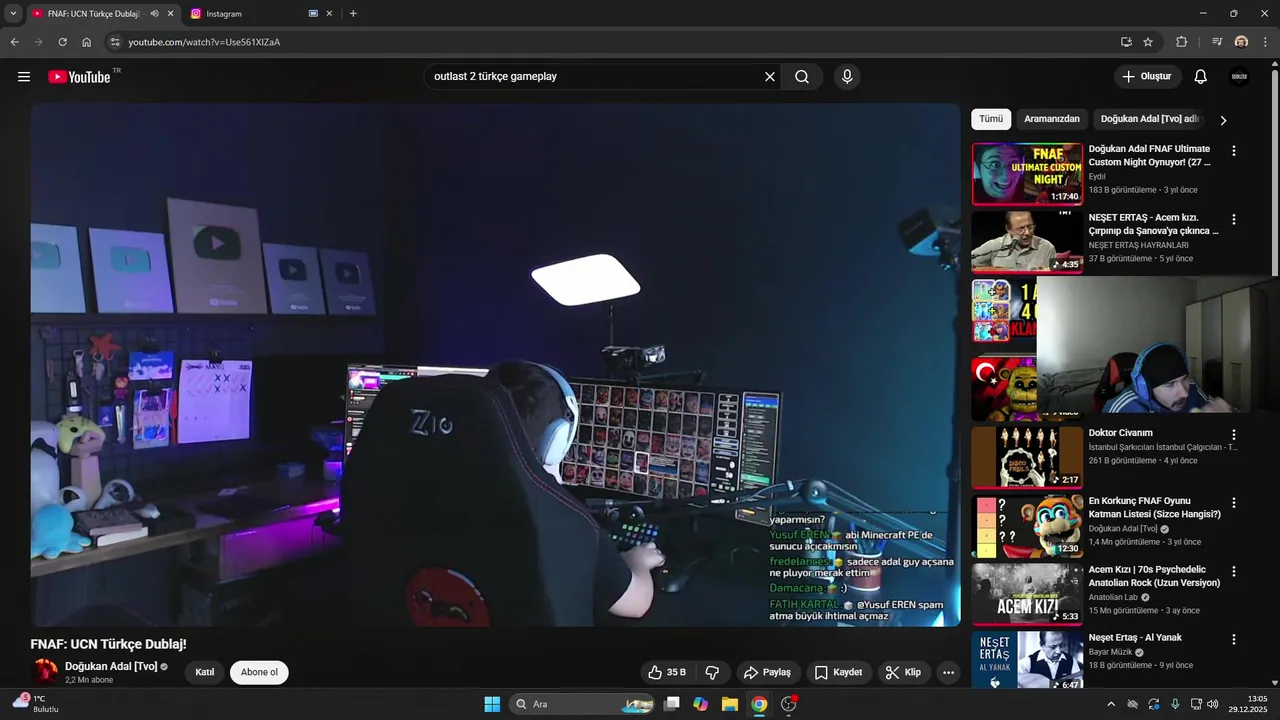This screenshot has height=720, width=1280.
Task: Subscribe with Abone ol button
Action: pyautogui.click(x=259, y=672)
